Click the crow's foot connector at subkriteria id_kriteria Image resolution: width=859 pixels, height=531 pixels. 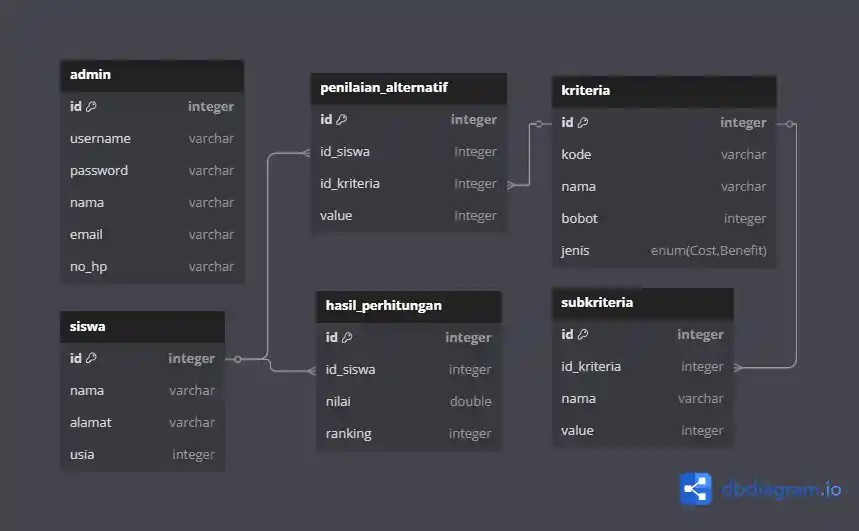(740, 367)
